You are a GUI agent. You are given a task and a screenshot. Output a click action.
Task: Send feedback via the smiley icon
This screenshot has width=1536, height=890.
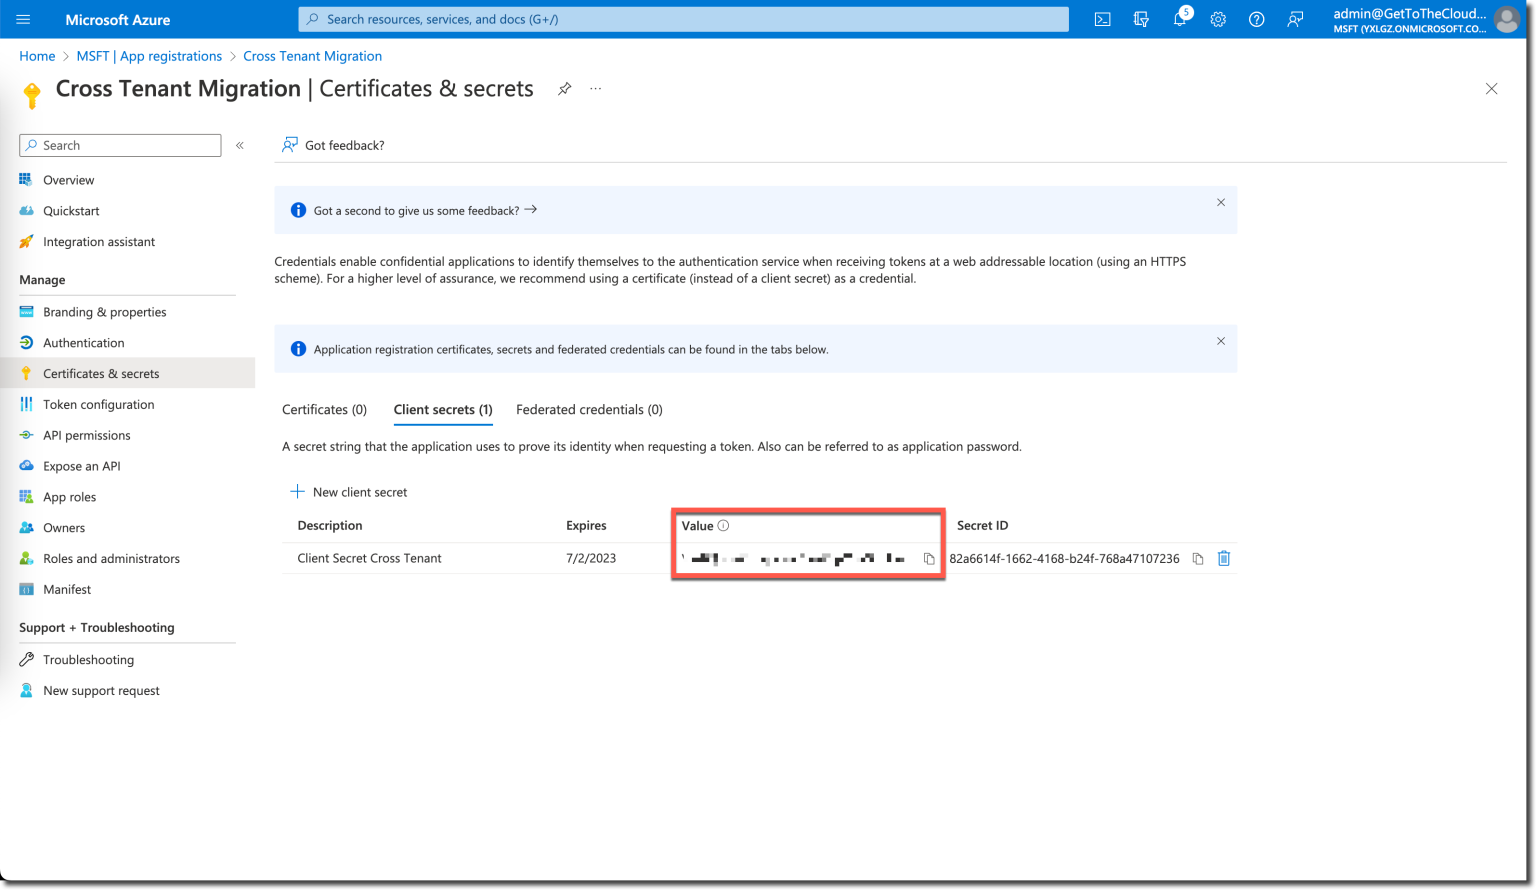[x=1295, y=19]
